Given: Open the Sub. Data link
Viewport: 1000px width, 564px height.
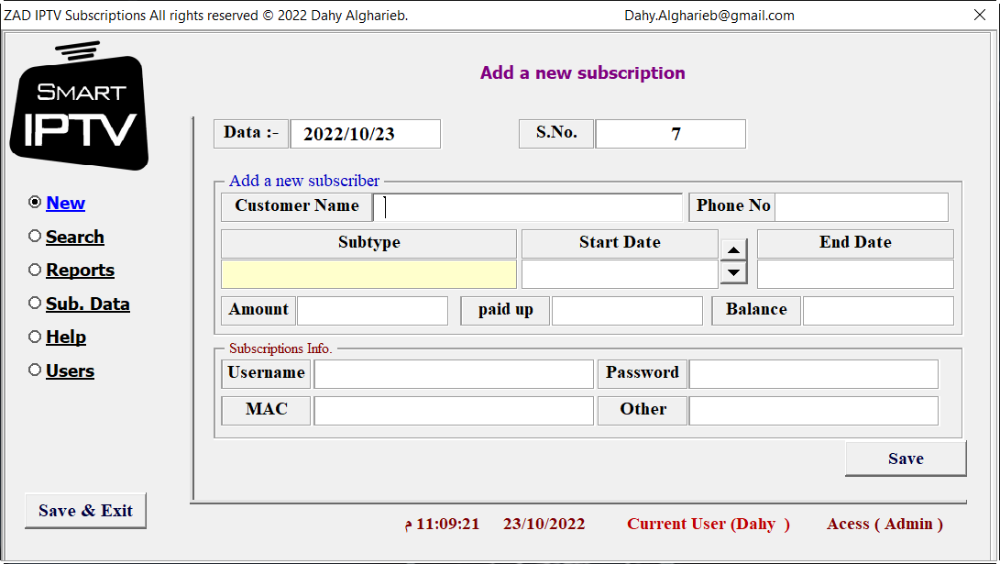Looking at the screenshot, I should tap(88, 304).
